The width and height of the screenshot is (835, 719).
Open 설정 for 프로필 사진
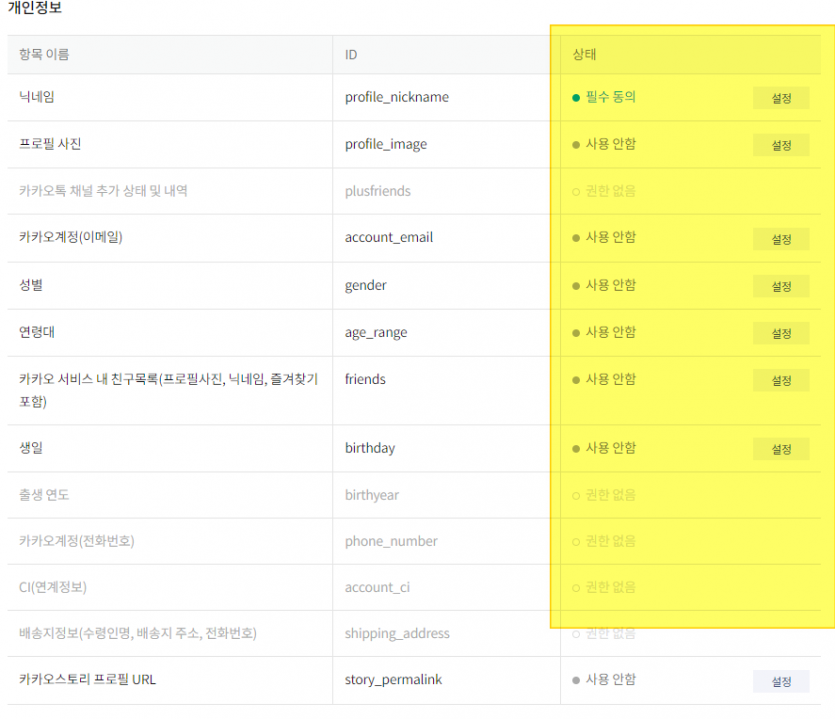781,145
